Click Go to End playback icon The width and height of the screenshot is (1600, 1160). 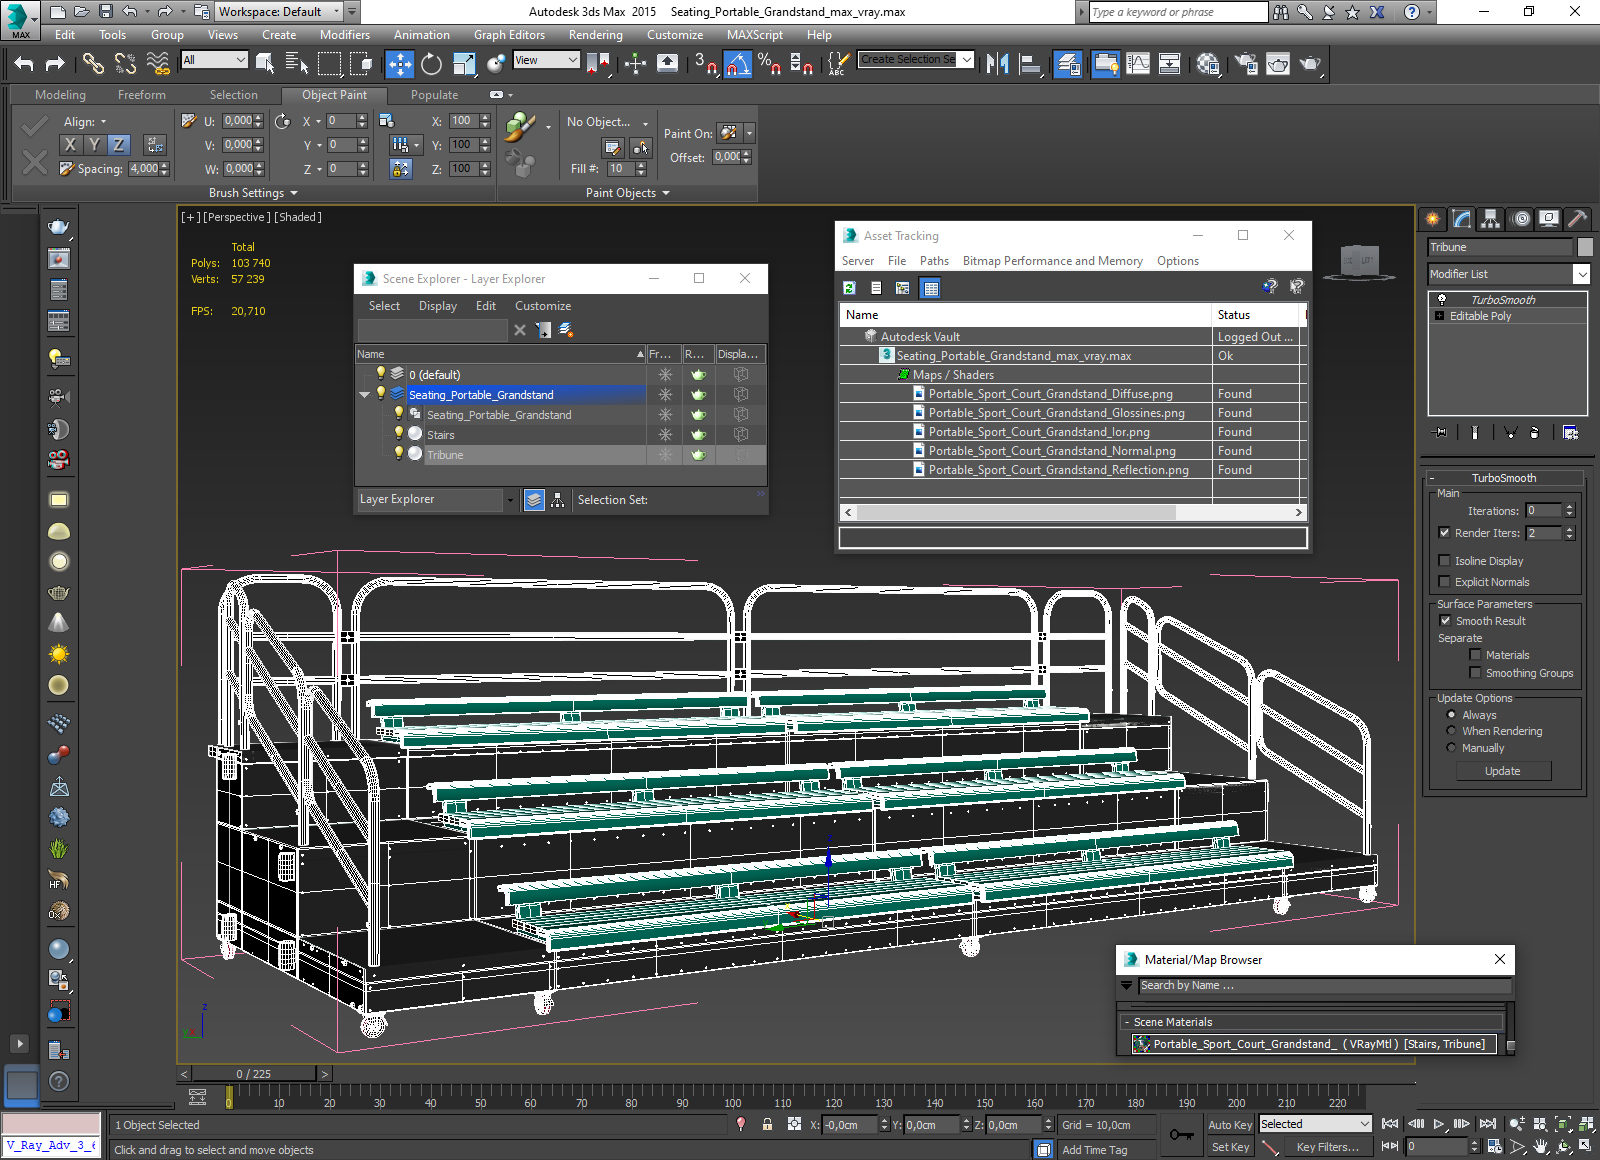tap(1488, 1124)
